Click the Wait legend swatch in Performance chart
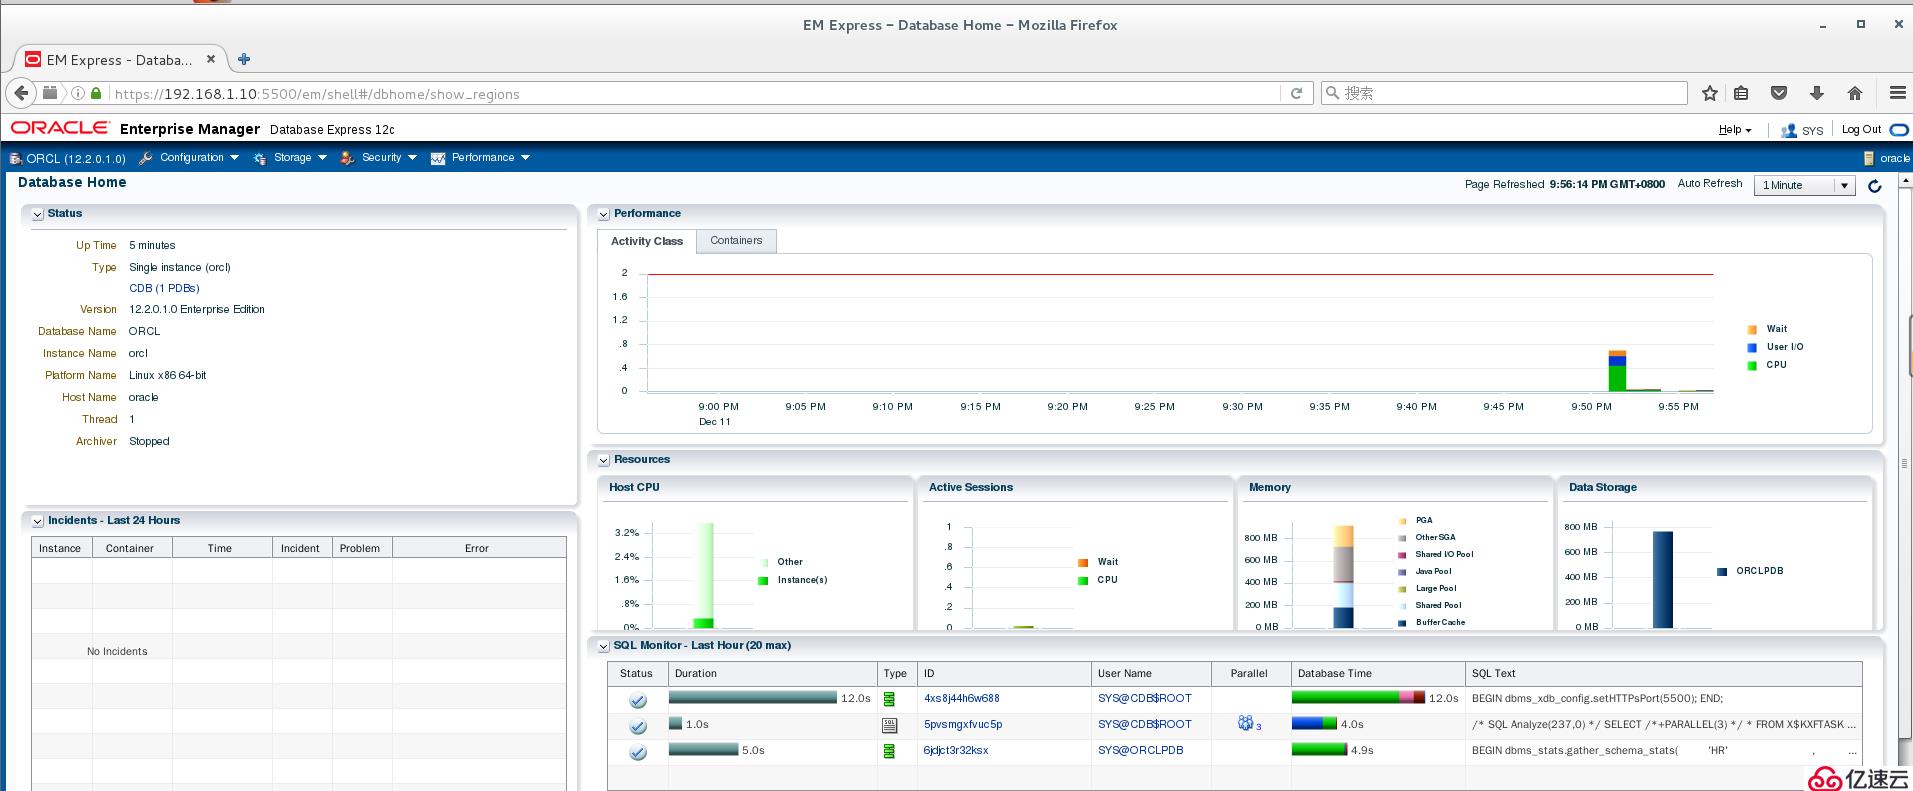 (x=1752, y=329)
